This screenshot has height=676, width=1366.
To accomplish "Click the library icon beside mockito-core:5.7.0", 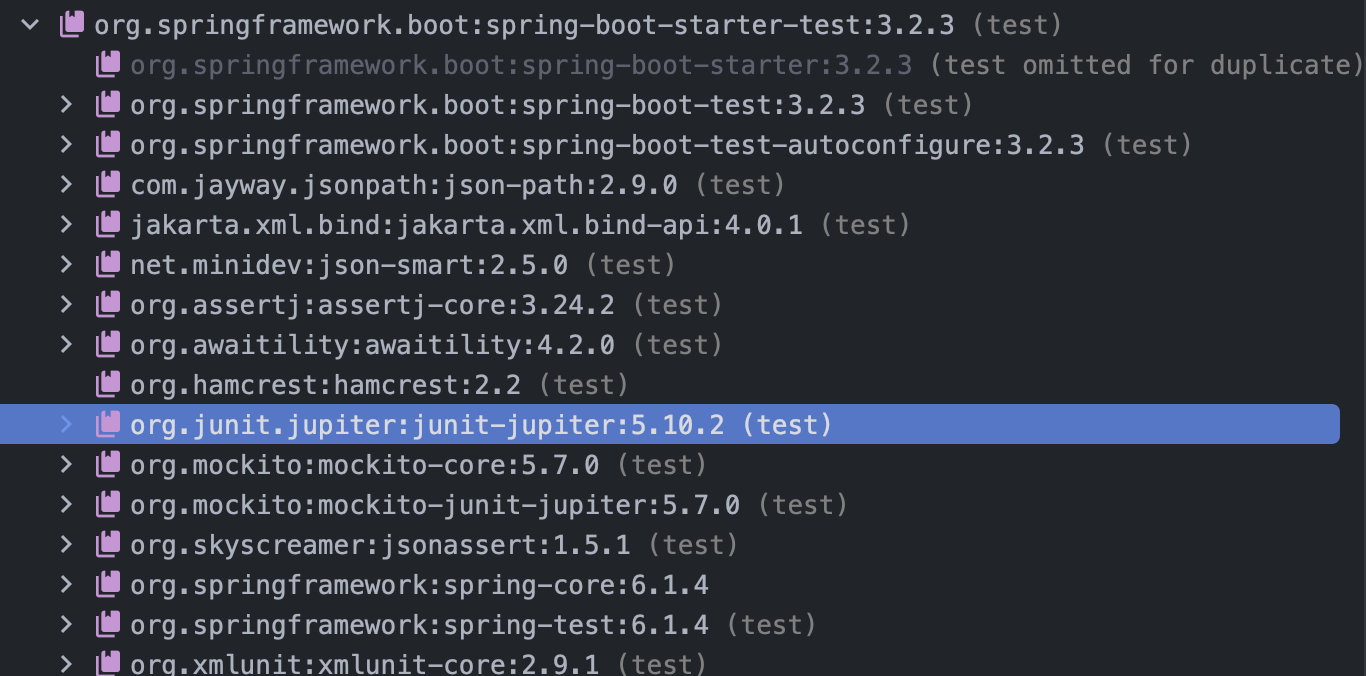I will [108, 465].
